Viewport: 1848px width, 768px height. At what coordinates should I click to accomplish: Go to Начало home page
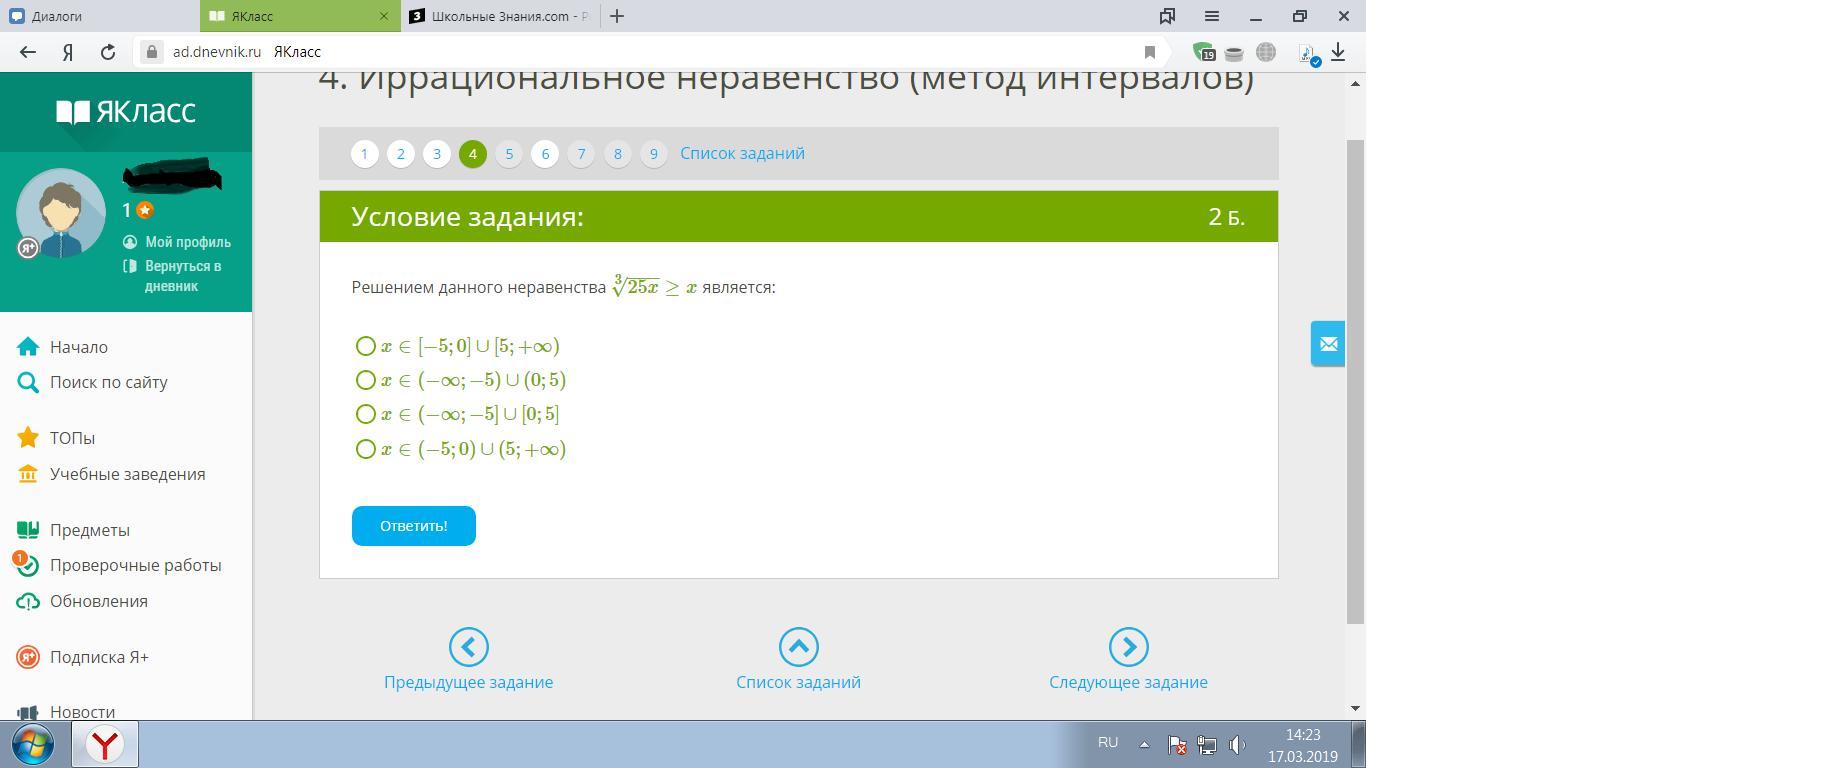(x=79, y=347)
